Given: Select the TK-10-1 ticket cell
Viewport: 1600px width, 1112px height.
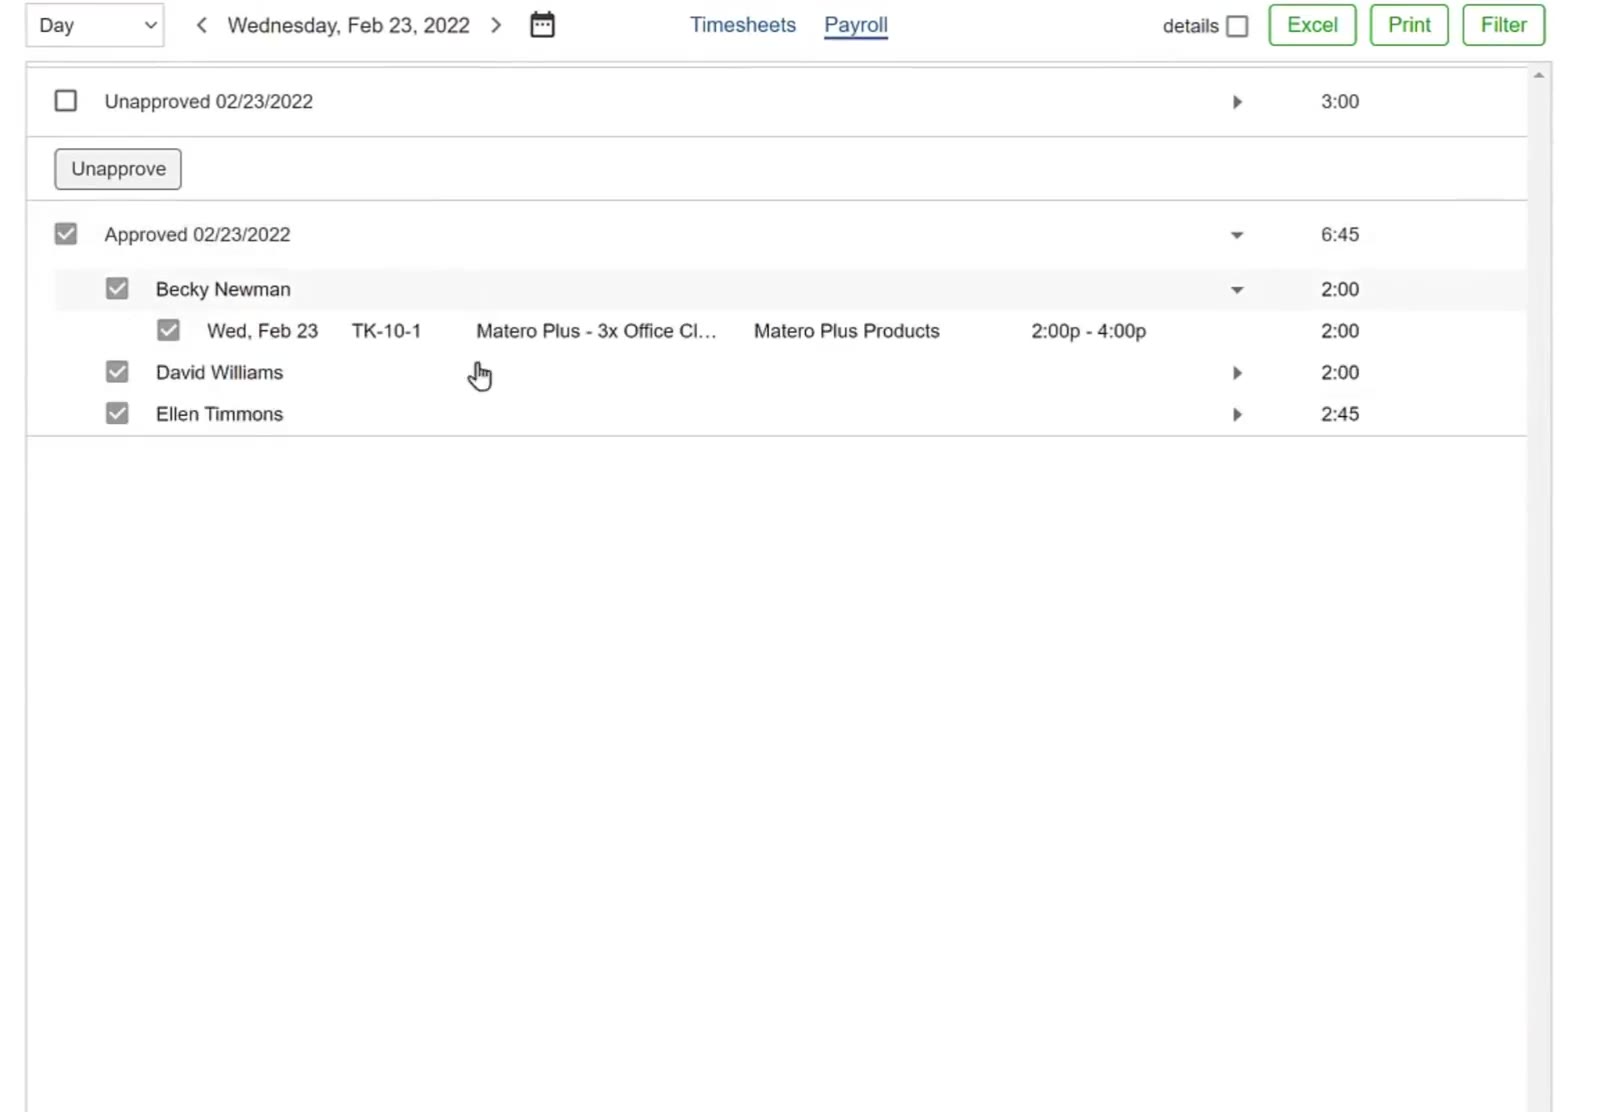Looking at the screenshot, I should (386, 331).
